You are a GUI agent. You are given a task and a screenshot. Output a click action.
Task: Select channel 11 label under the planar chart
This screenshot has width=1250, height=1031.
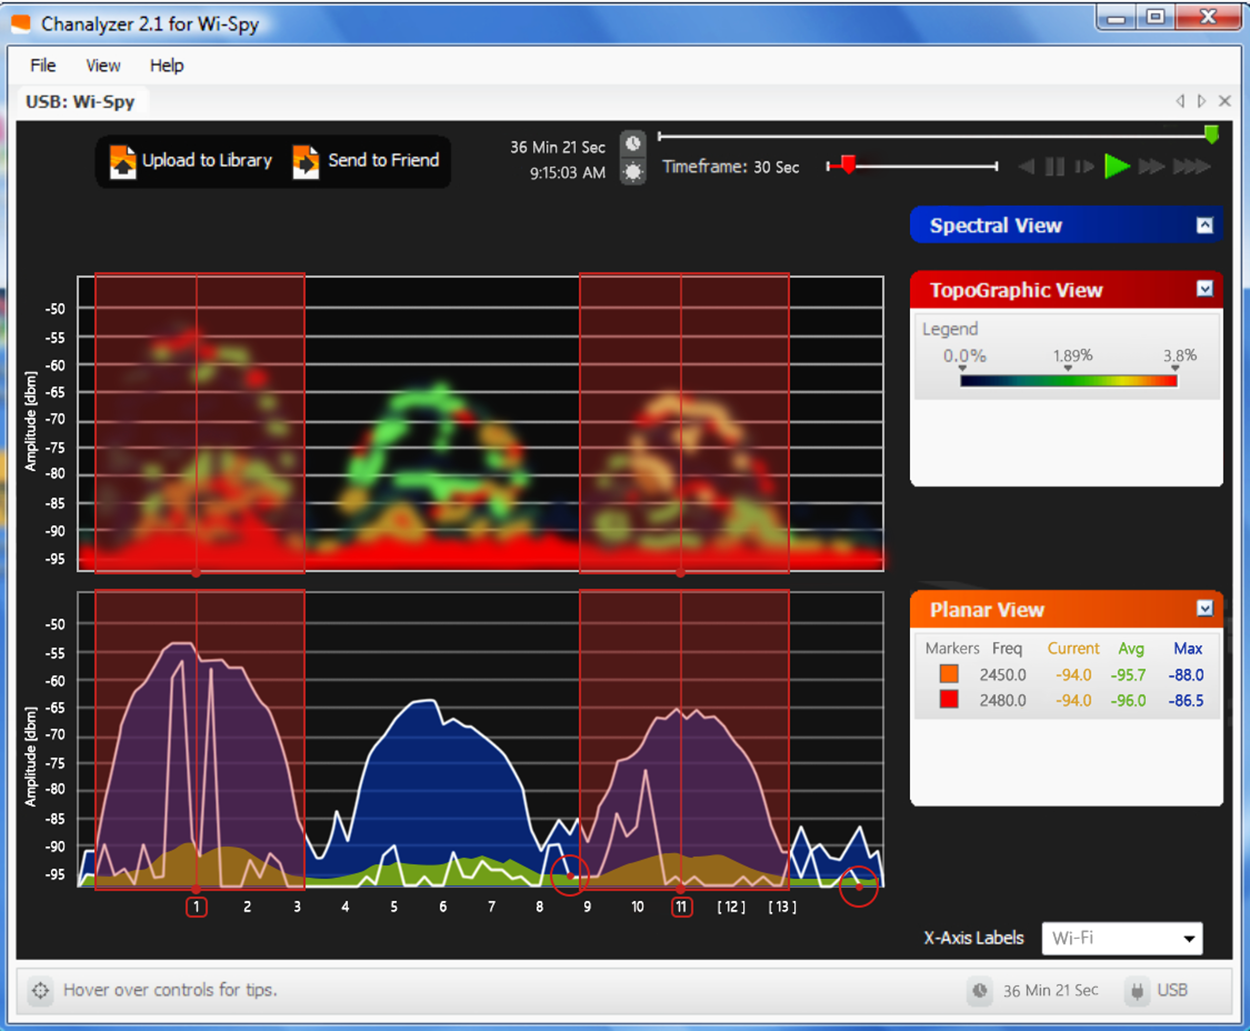[681, 906]
